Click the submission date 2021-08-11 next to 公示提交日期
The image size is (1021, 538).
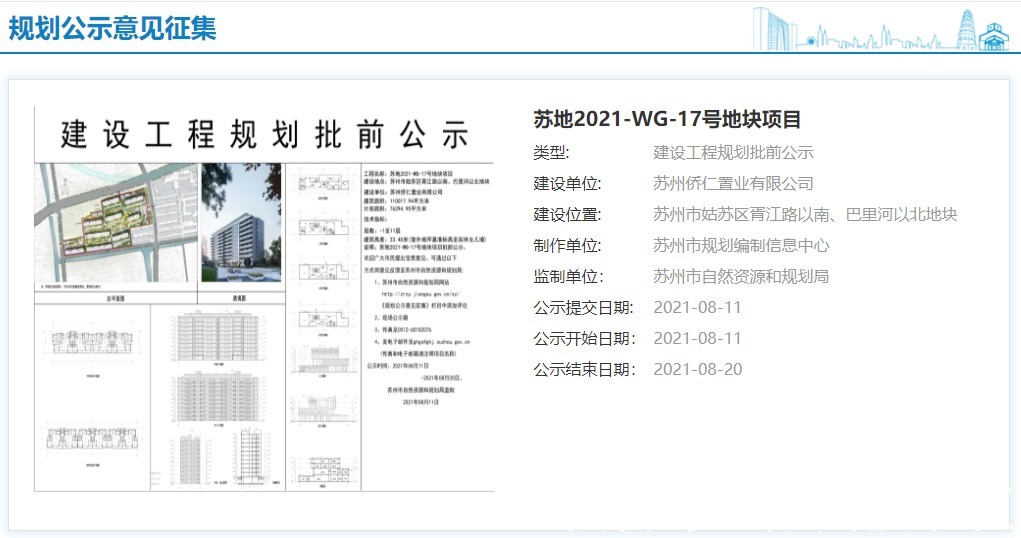coord(697,307)
